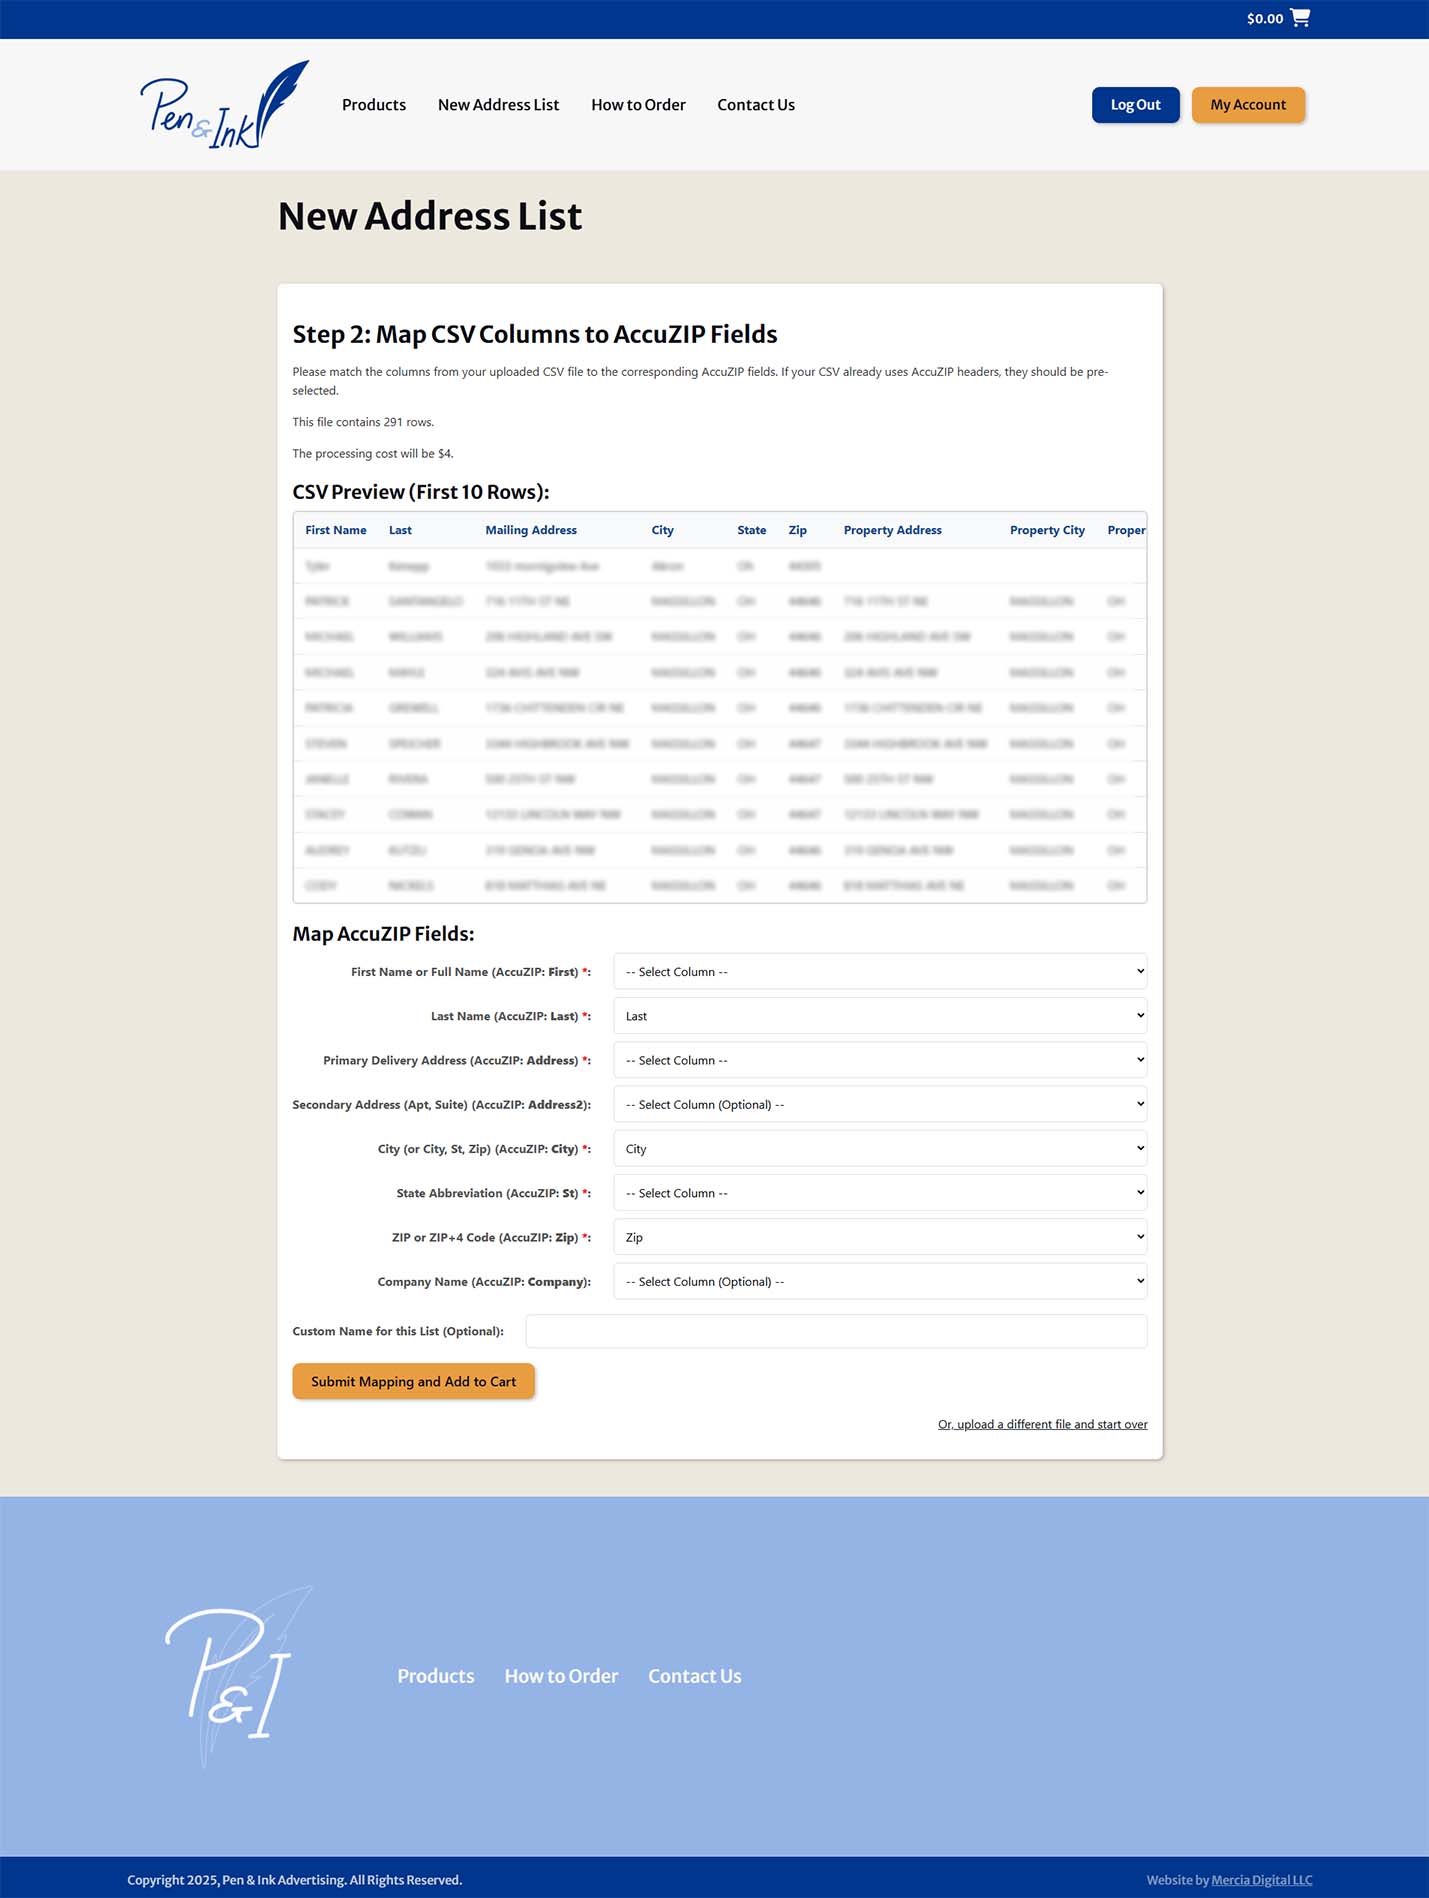Screen dimensions: 1429x1898
Task: Click the Property City column header
Action: pos(1047,530)
